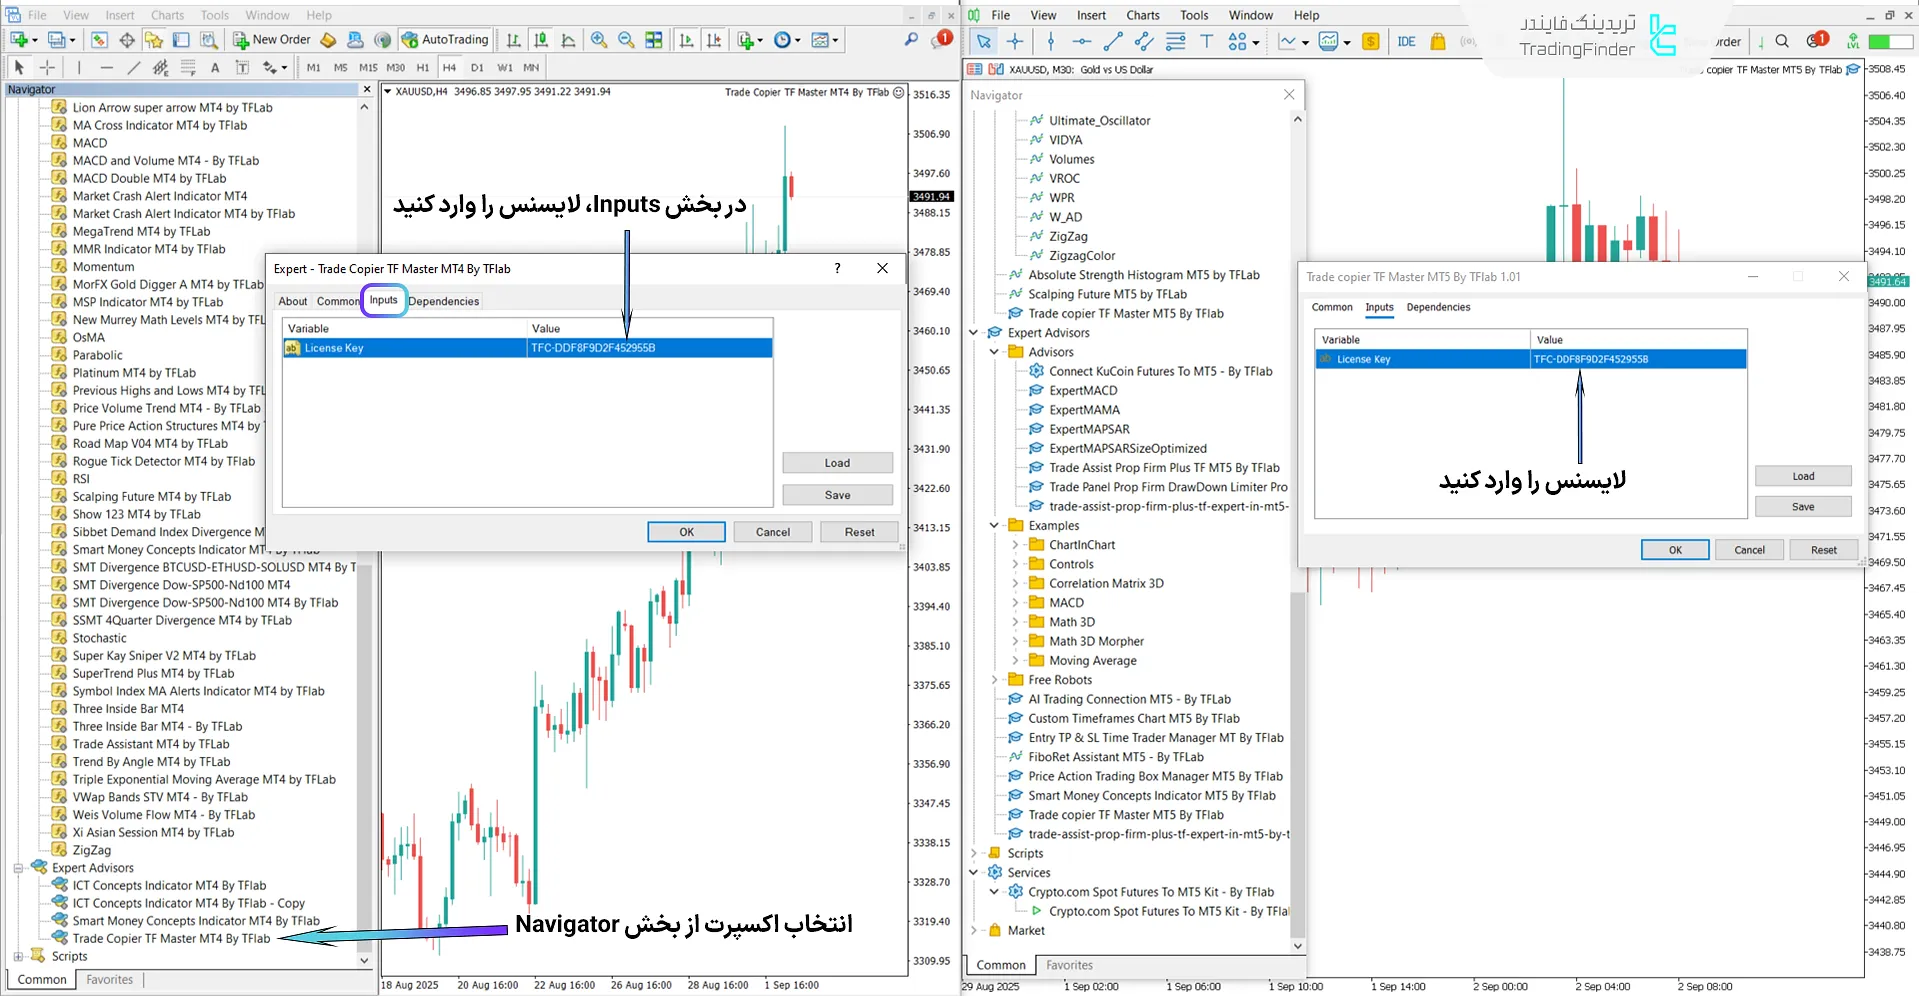Expand the Math 3D examples folder
1919x996 pixels.
pos(1015,622)
